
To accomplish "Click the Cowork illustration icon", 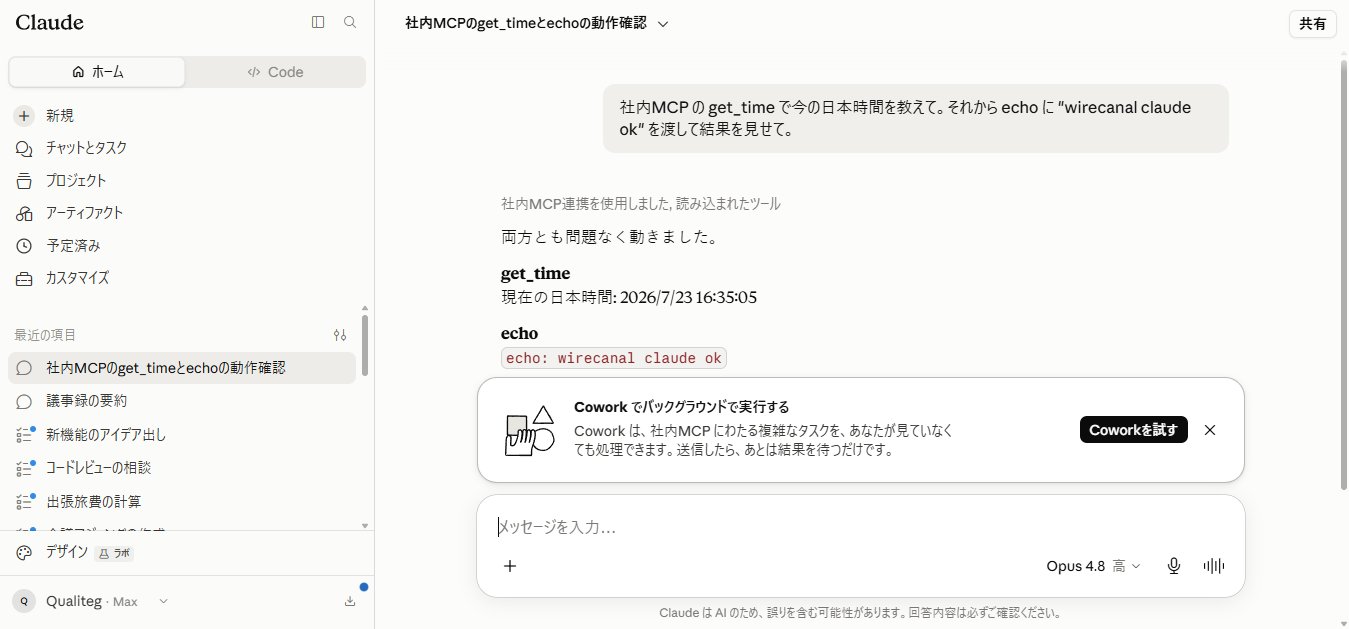I will [x=530, y=431].
